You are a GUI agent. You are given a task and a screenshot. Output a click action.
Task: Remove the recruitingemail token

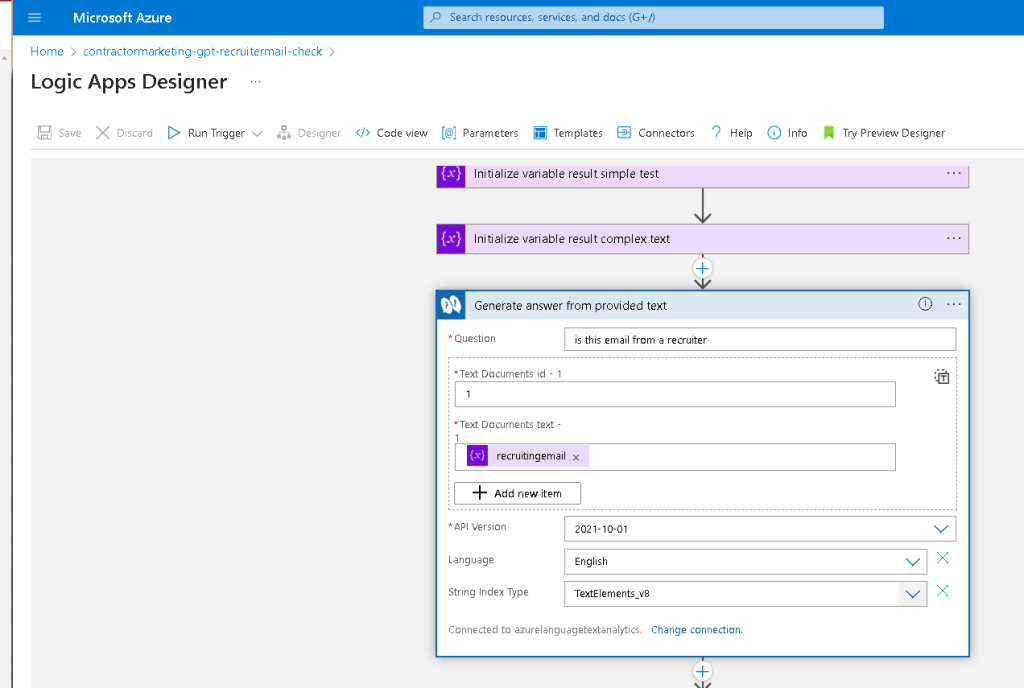point(576,457)
